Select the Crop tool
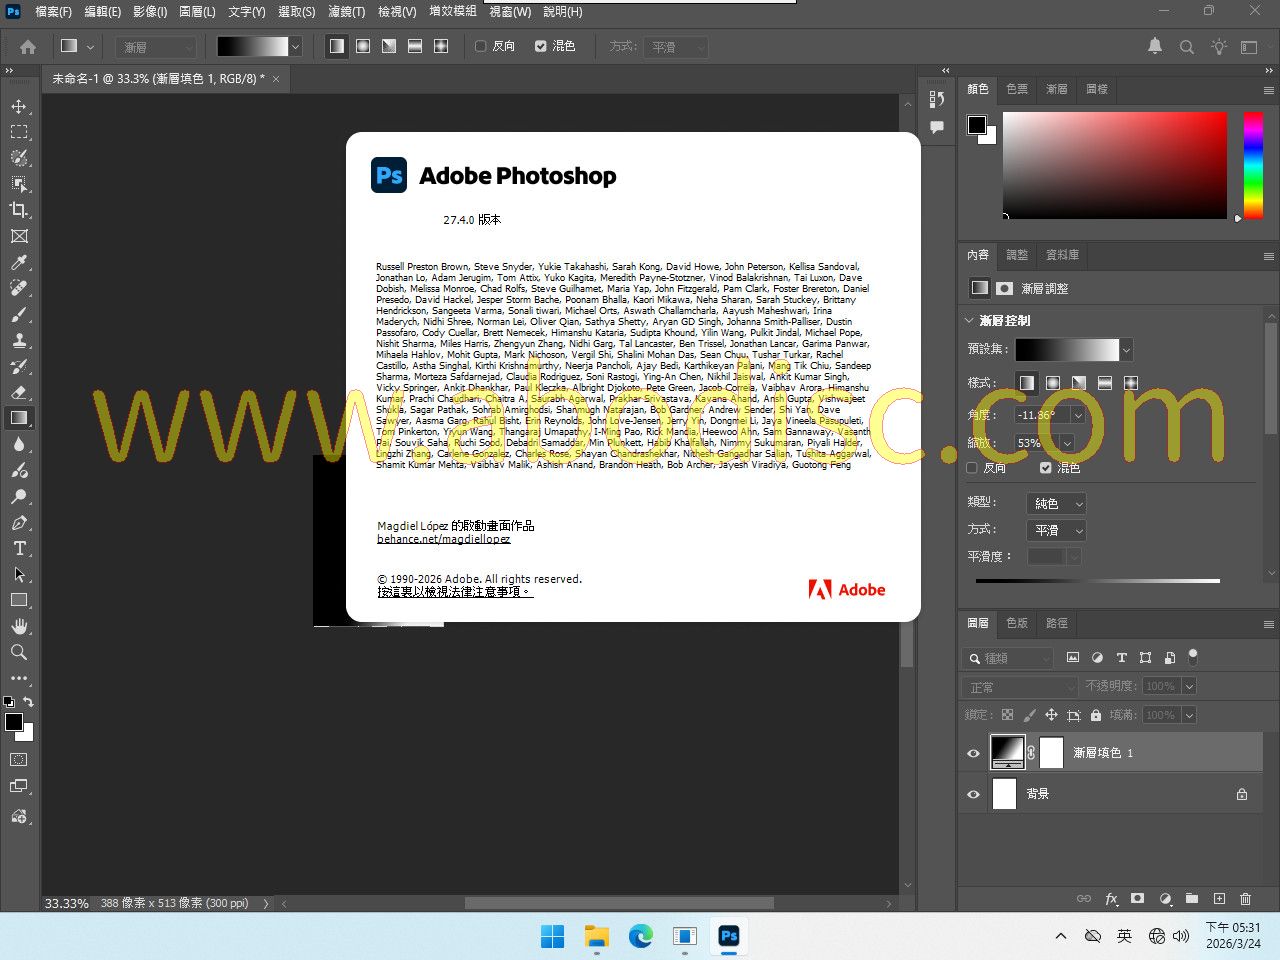Viewport: 1280px width, 960px height. pos(19,210)
